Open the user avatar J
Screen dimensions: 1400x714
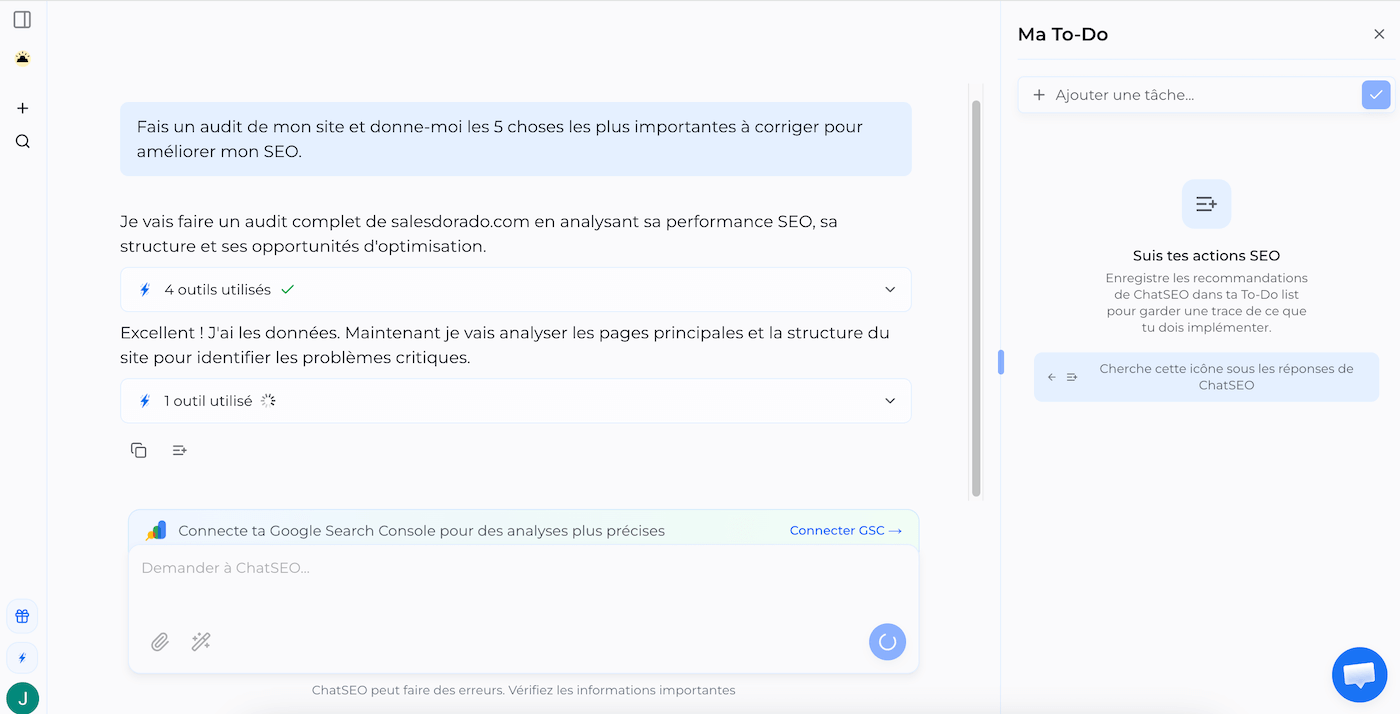pos(22,698)
